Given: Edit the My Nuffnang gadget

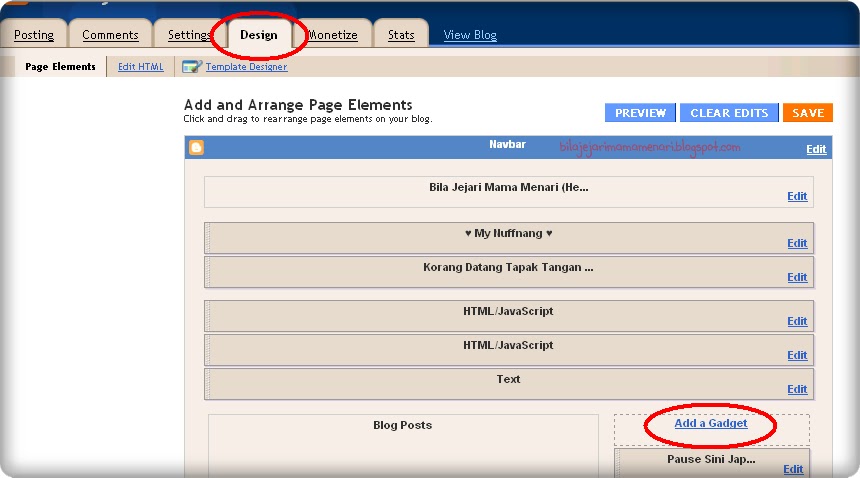Looking at the screenshot, I should point(797,243).
